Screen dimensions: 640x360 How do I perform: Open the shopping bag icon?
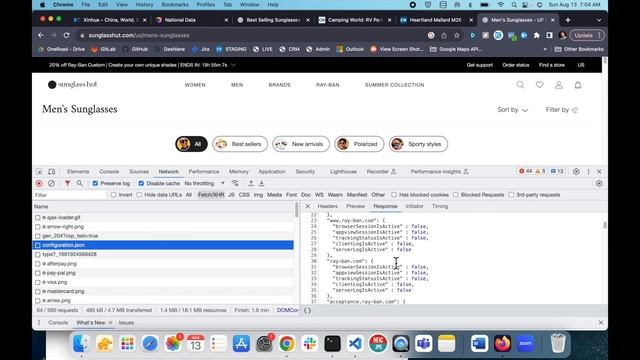(x=578, y=85)
